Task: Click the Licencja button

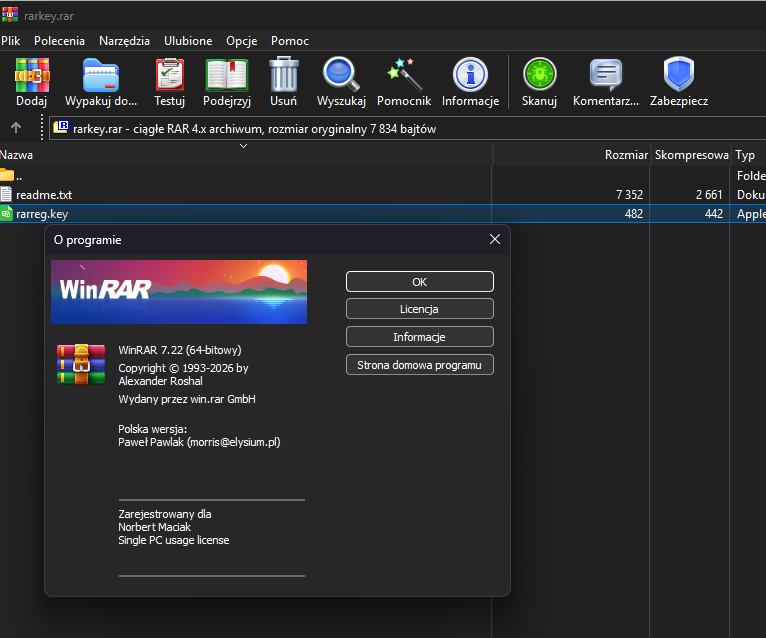Action: tap(420, 309)
